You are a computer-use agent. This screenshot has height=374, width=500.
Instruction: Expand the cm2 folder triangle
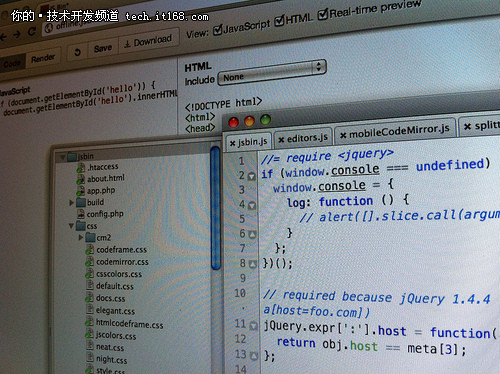81,238
